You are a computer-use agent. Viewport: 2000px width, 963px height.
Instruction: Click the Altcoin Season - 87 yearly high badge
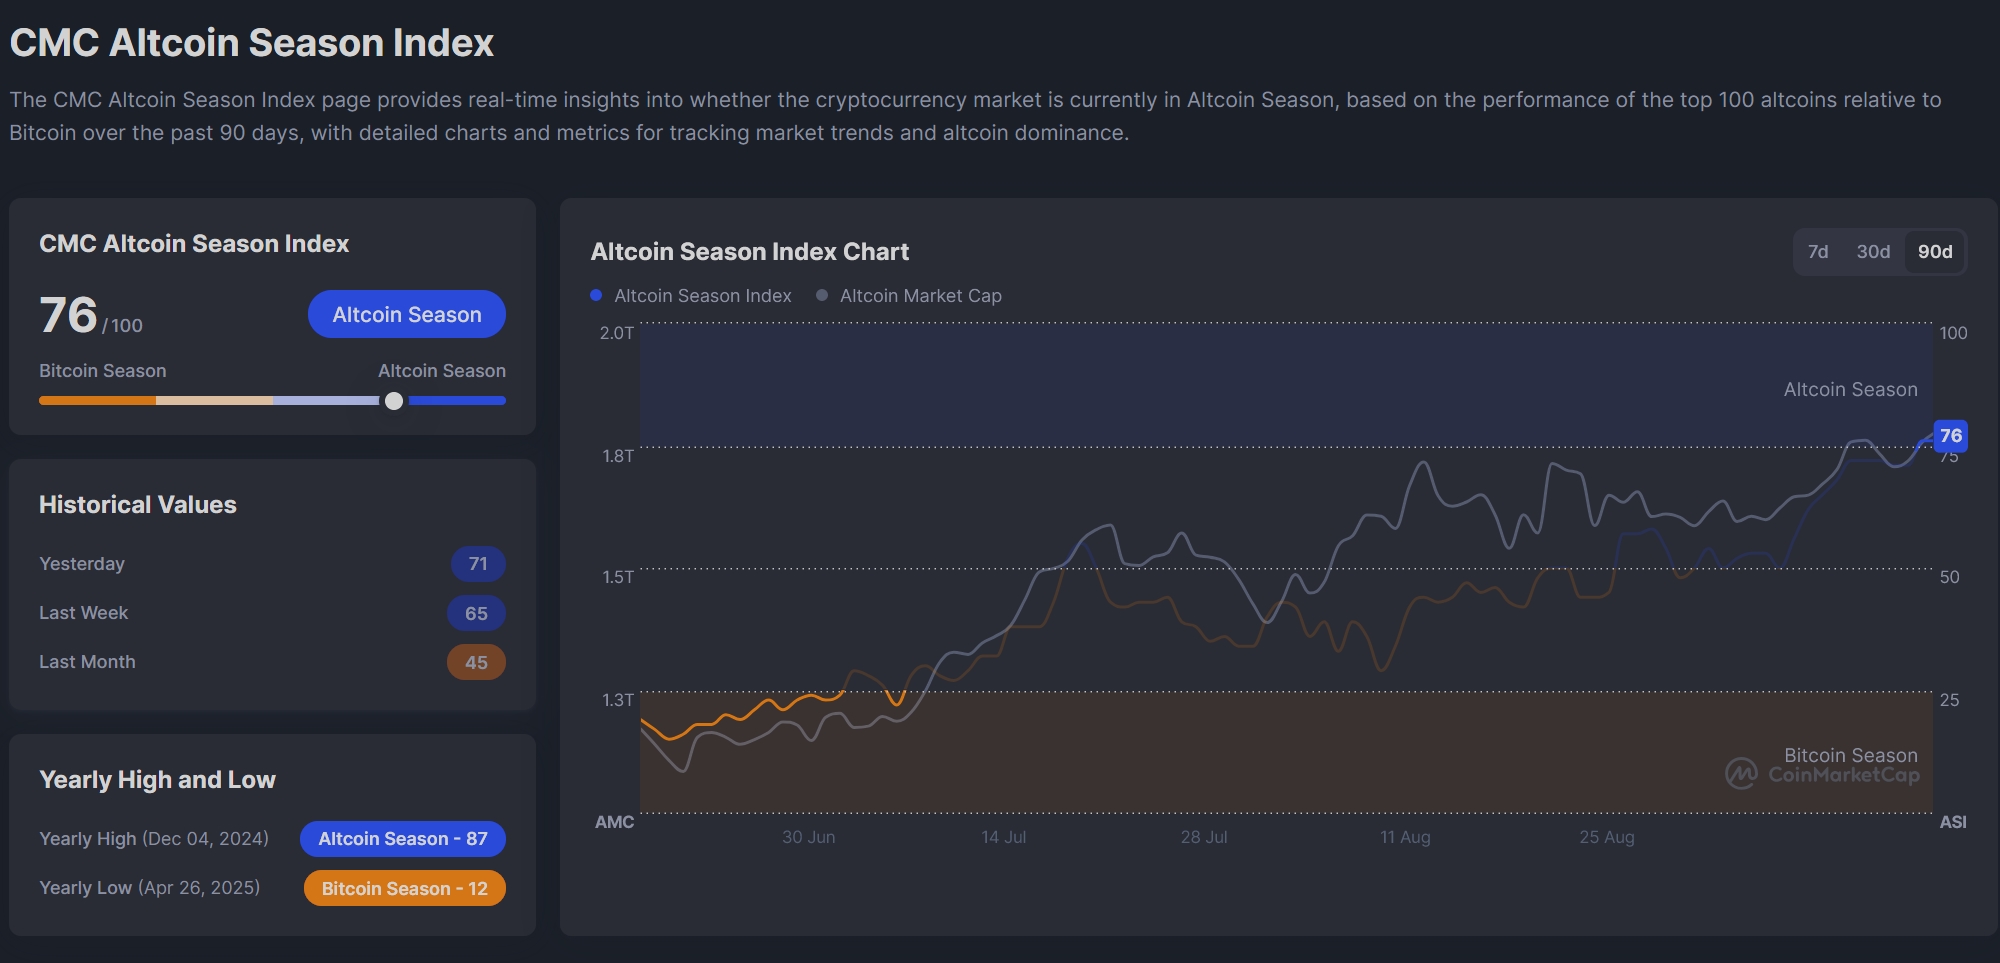click(403, 839)
